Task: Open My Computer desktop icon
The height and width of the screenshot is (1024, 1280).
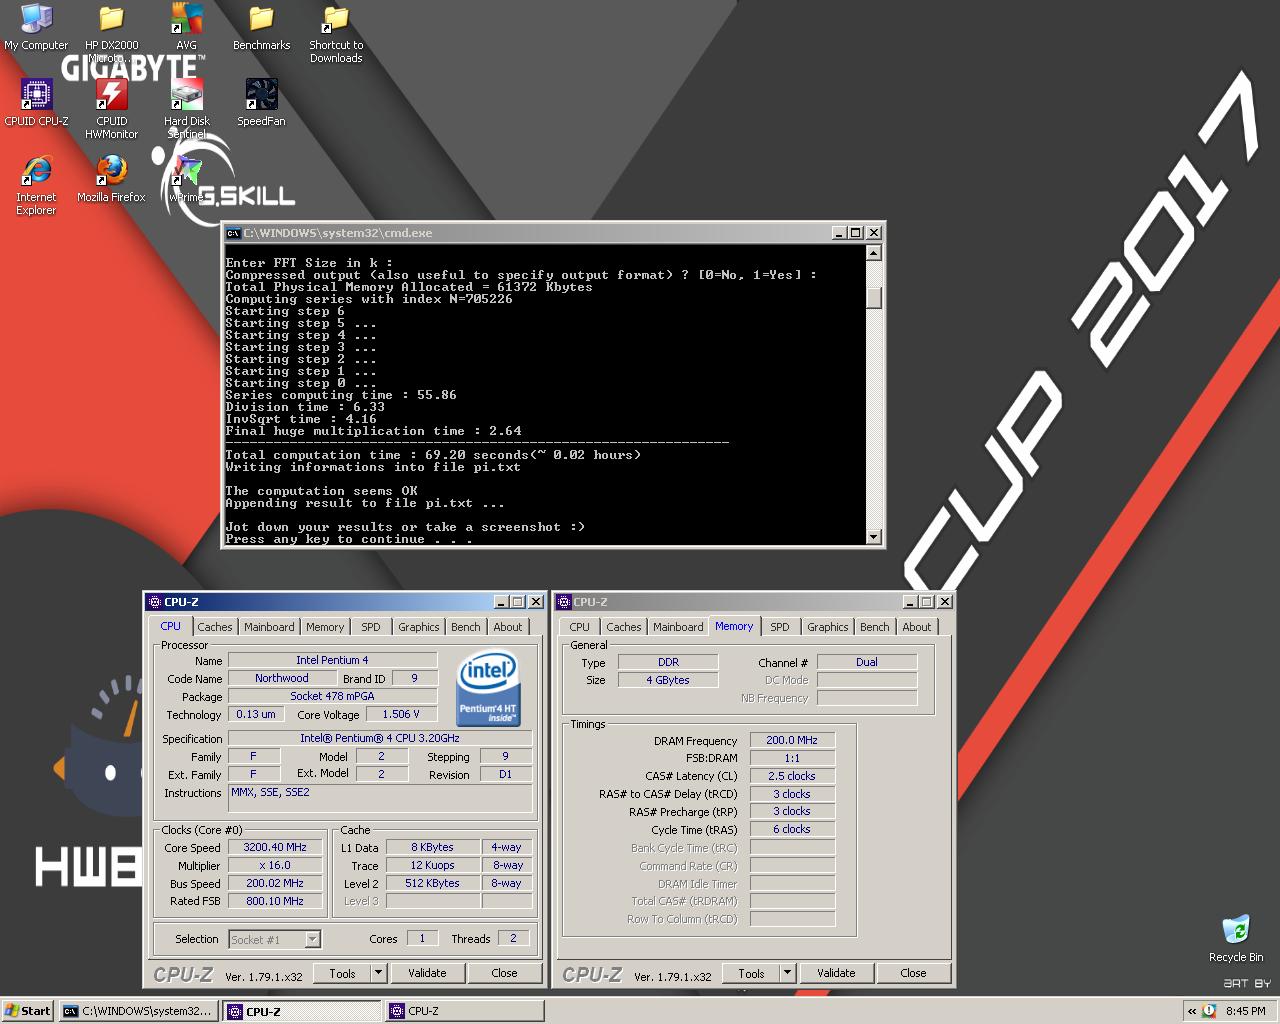Action: click(36, 27)
